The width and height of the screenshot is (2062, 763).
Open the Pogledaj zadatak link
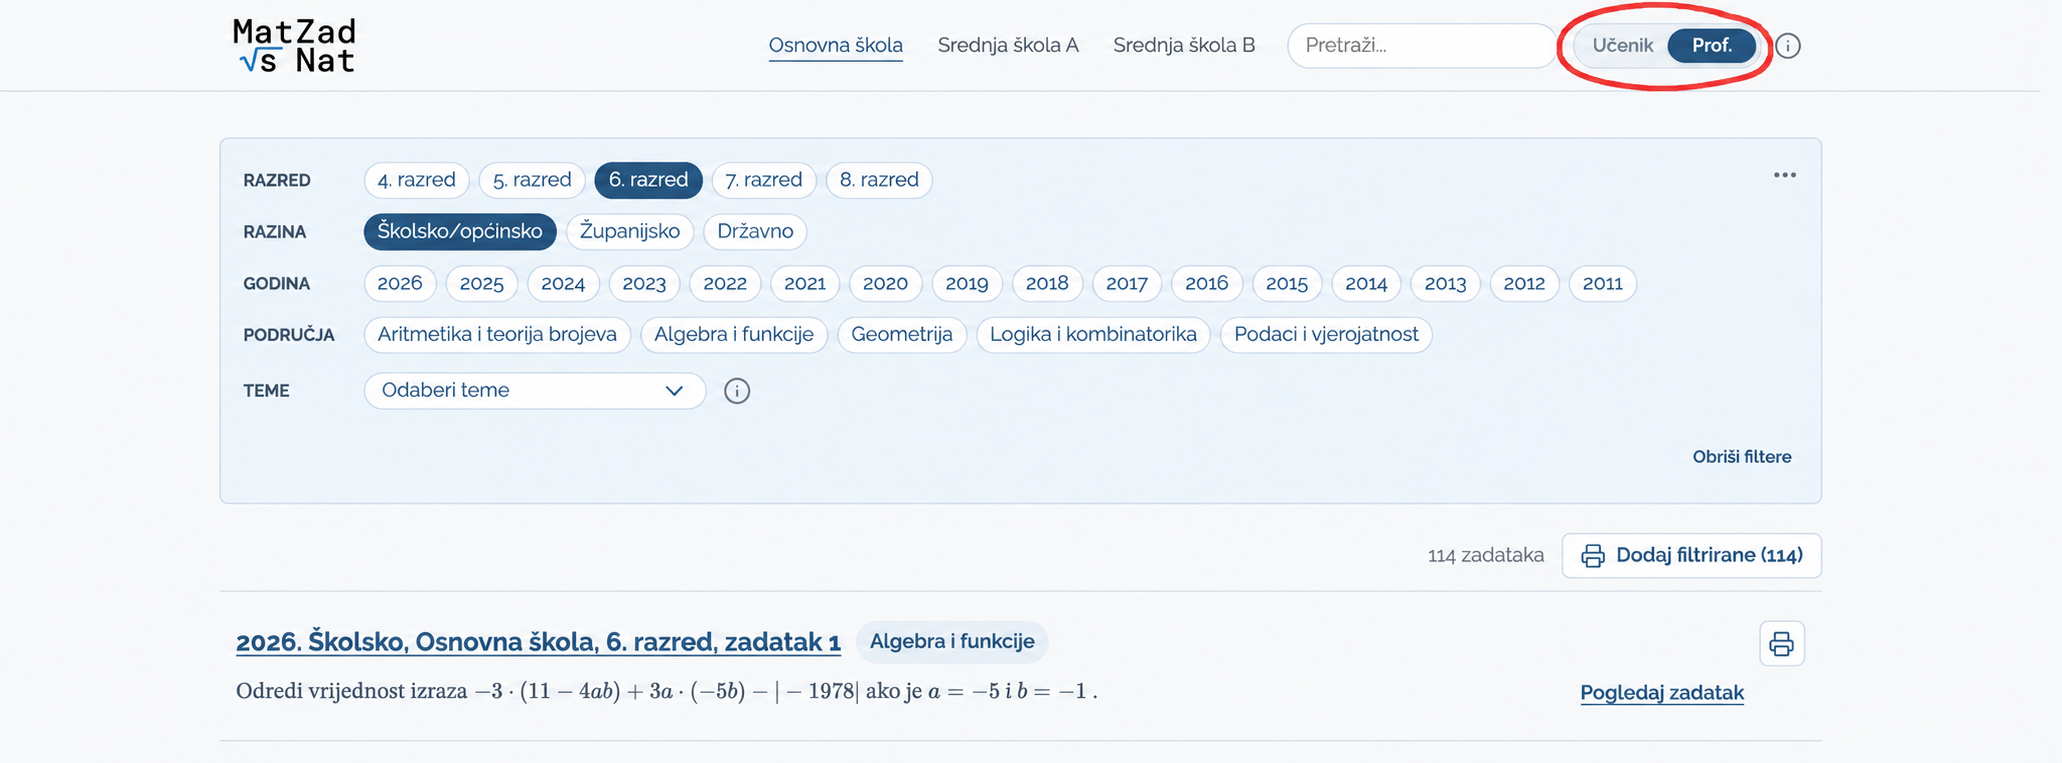[x=1662, y=693]
